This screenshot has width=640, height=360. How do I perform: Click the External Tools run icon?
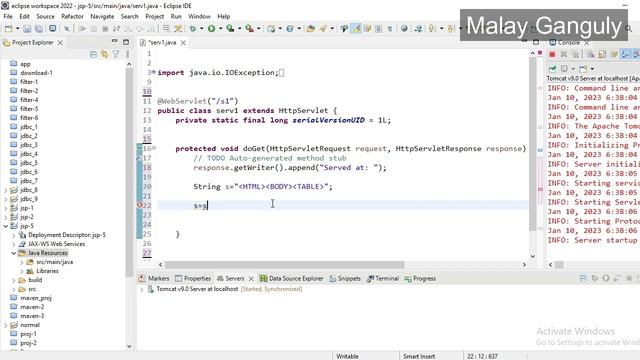[x=249, y=28]
